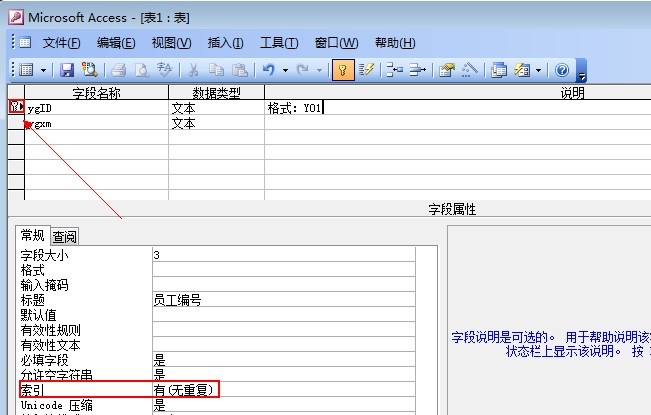The width and height of the screenshot is (651, 415).
Task: Open the Indexes lightning icon
Action: click(366, 70)
